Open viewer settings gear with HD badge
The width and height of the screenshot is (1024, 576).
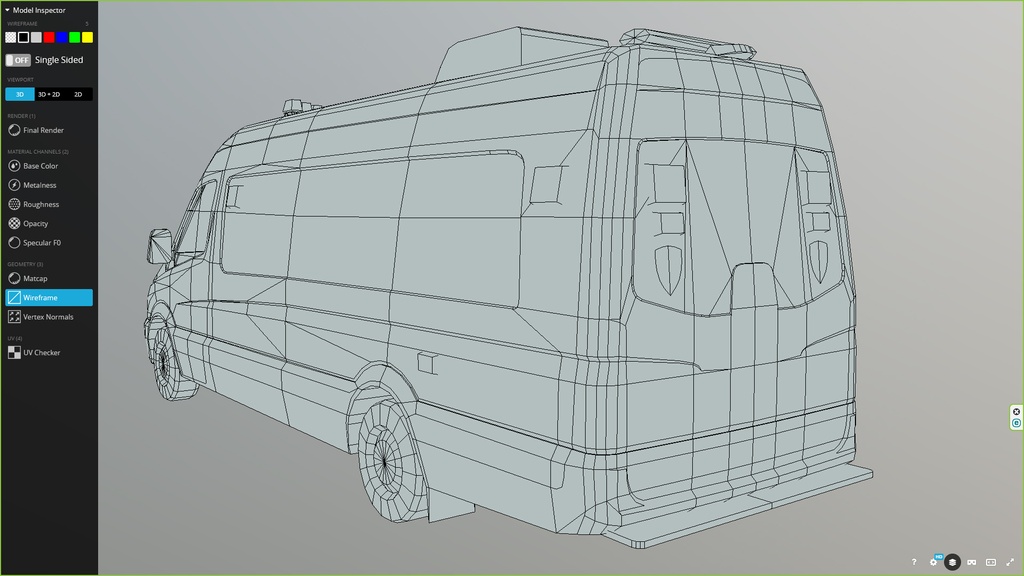pos(934,562)
